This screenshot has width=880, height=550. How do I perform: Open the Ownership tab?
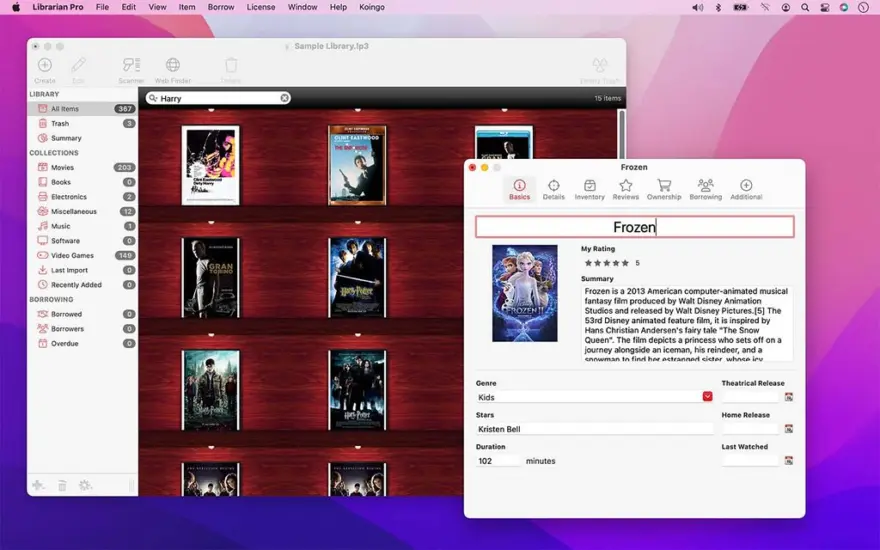(x=664, y=189)
